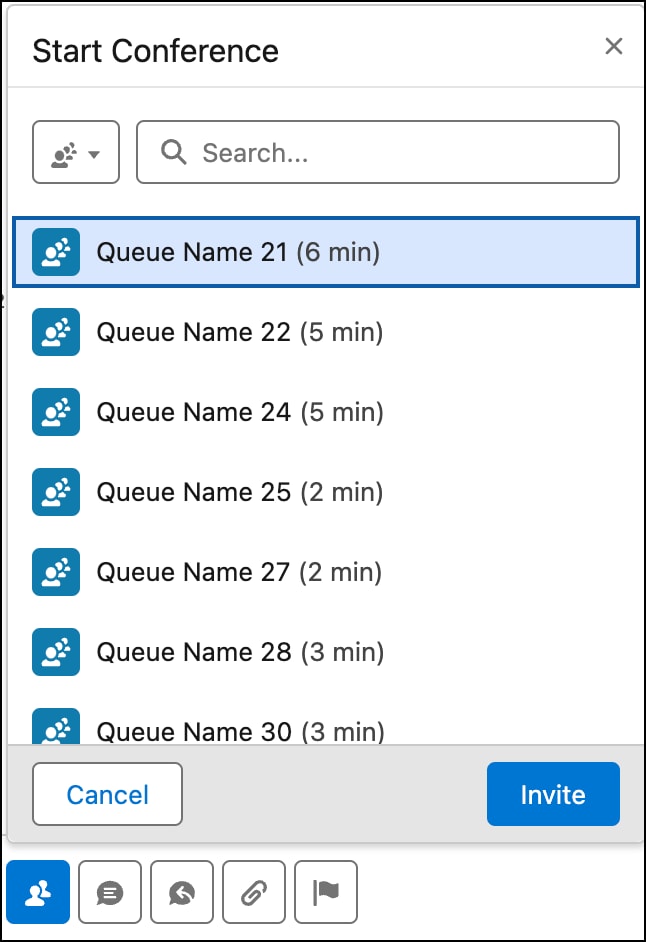This screenshot has width=646, height=942.
Task: Toggle selection of Queue Name 27
Action: point(240,572)
